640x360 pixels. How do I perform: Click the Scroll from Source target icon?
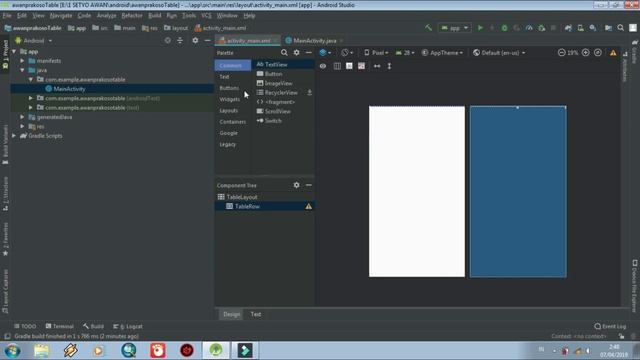[167, 40]
